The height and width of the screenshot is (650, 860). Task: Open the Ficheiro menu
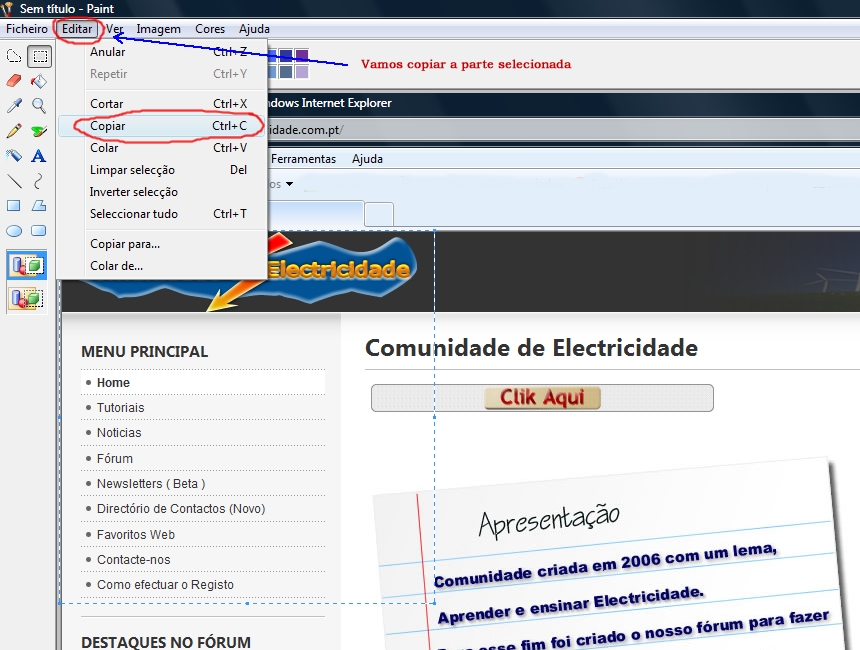27,29
